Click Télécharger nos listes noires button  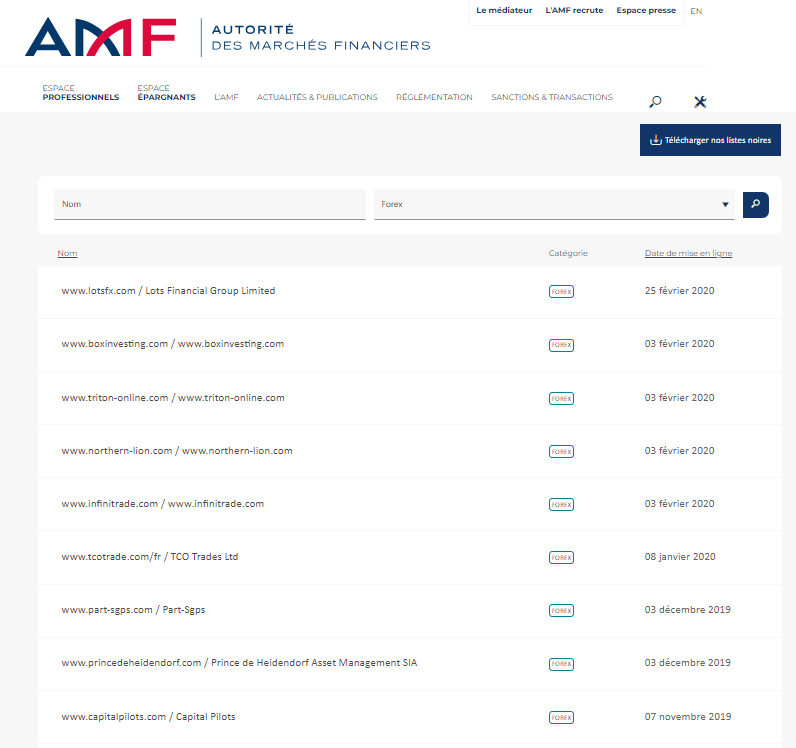coord(710,140)
